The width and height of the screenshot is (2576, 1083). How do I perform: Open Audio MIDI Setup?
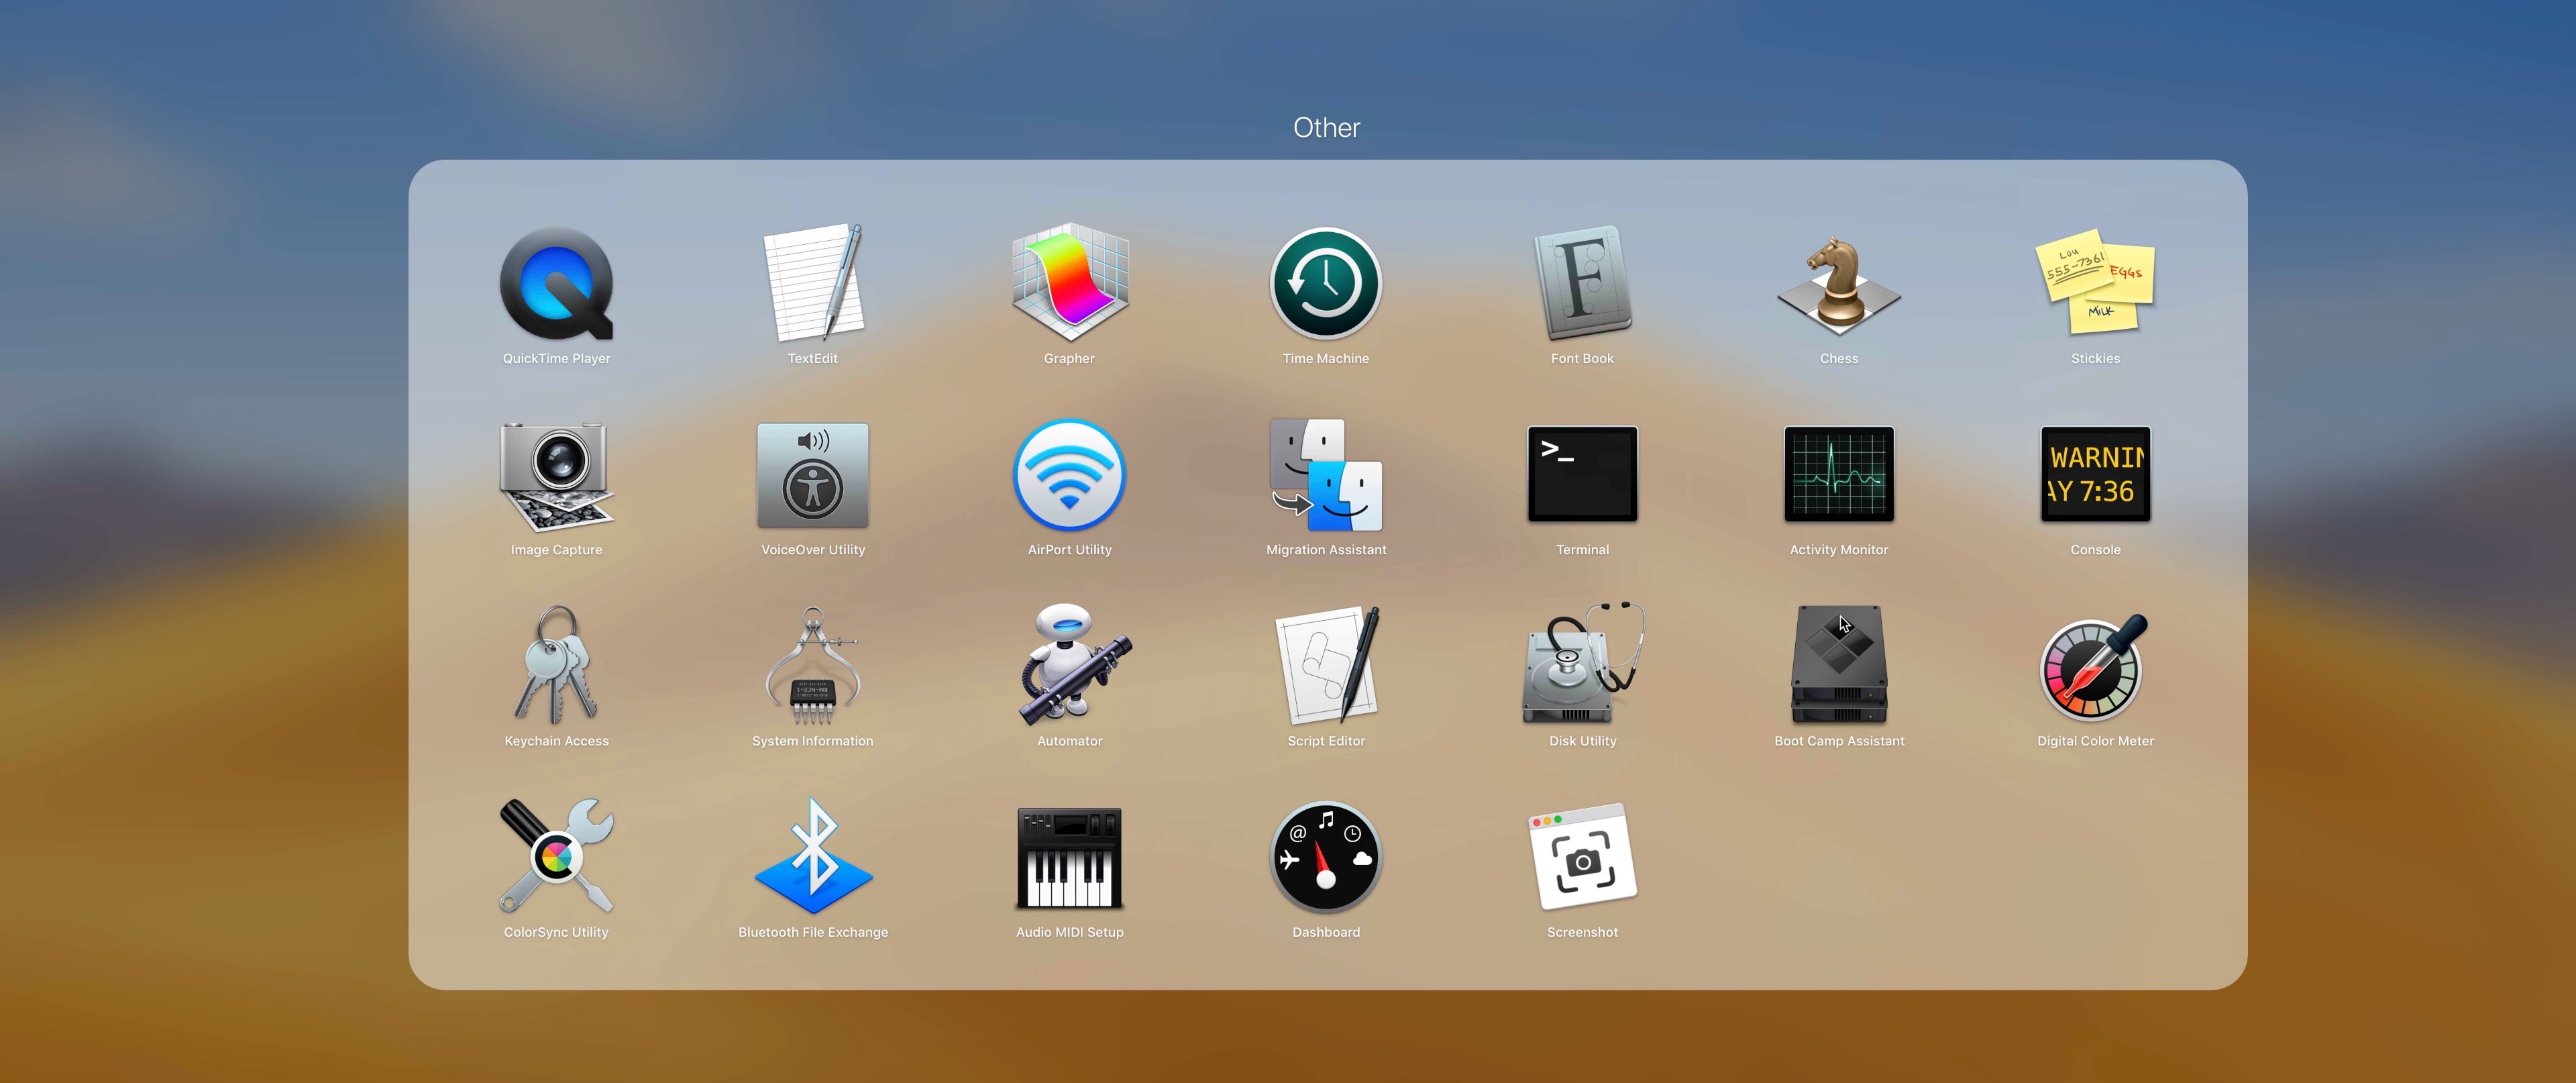pos(1068,856)
